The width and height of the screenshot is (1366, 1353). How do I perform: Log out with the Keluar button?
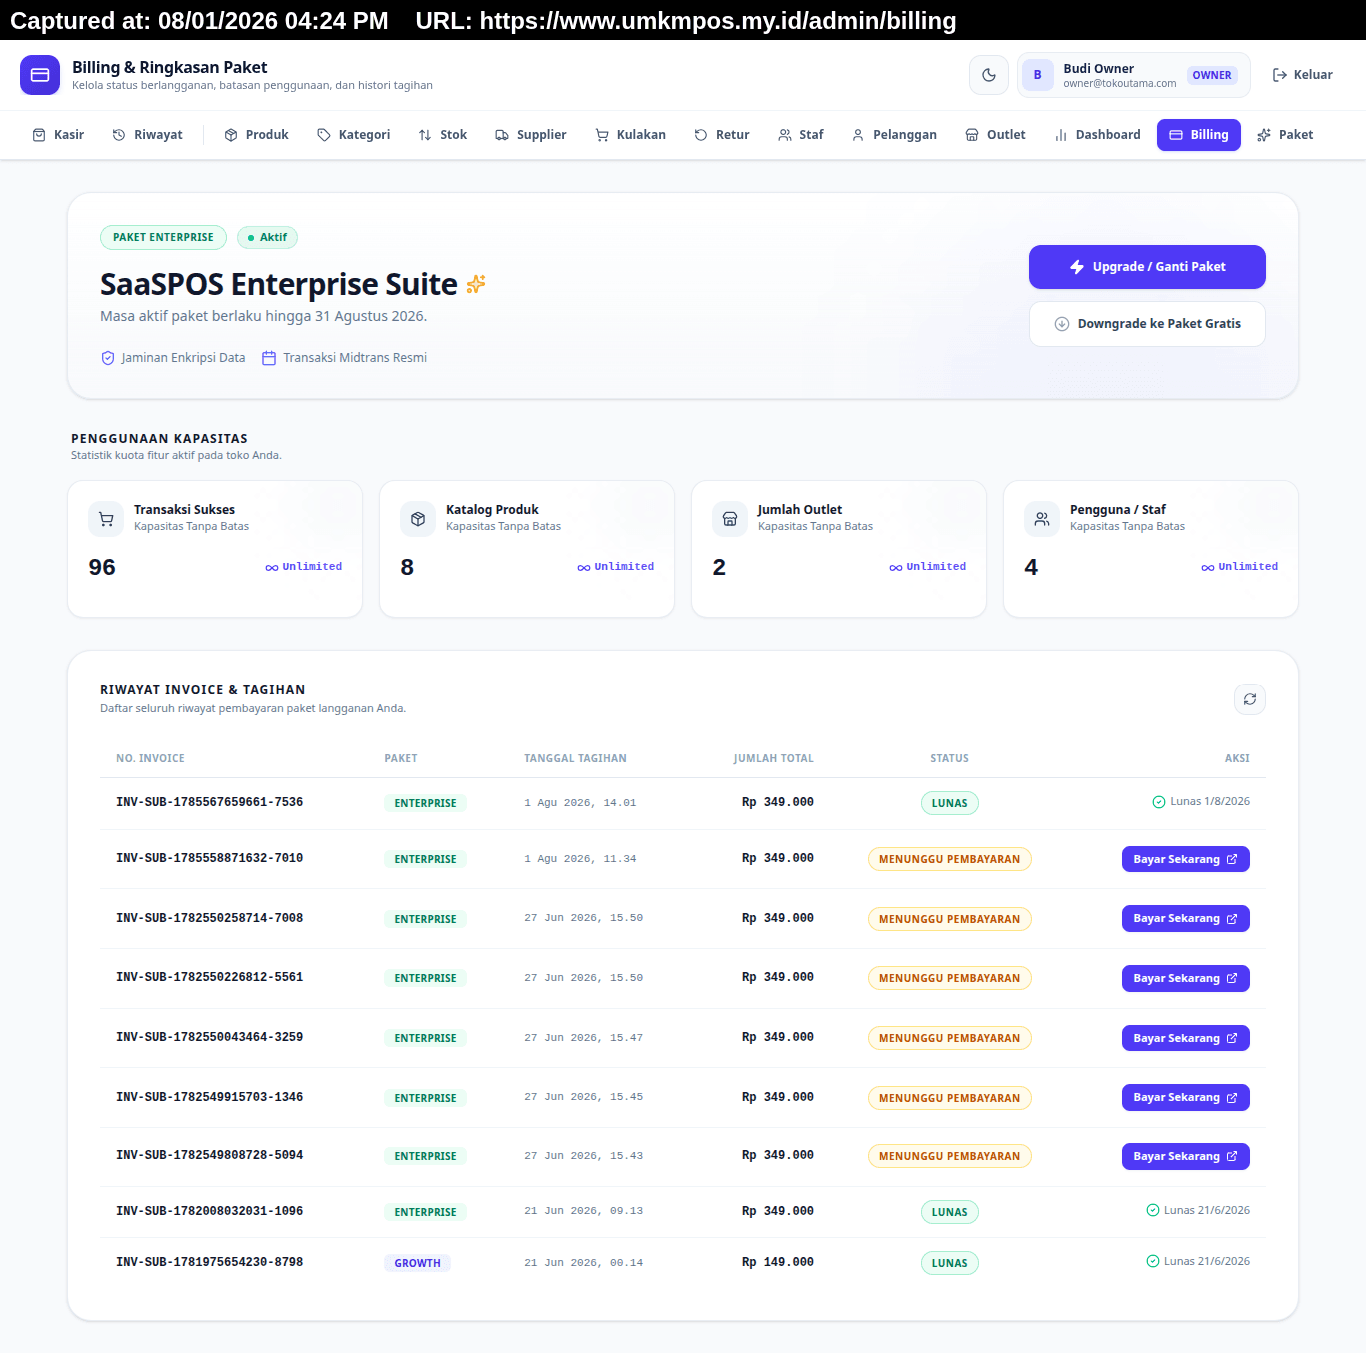pyautogui.click(x=1303, y=75)
